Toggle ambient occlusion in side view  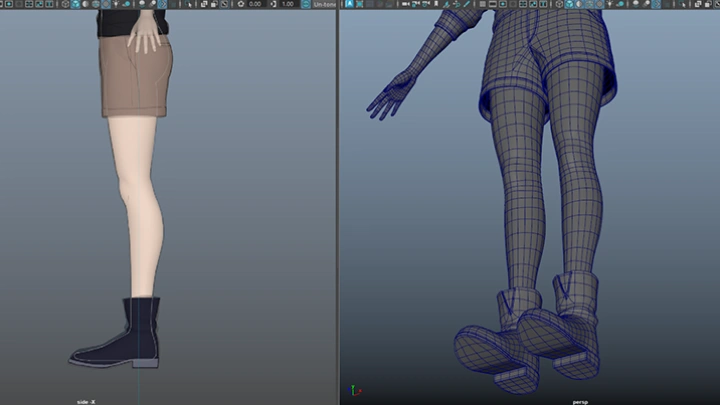click(x=142, y=4)
